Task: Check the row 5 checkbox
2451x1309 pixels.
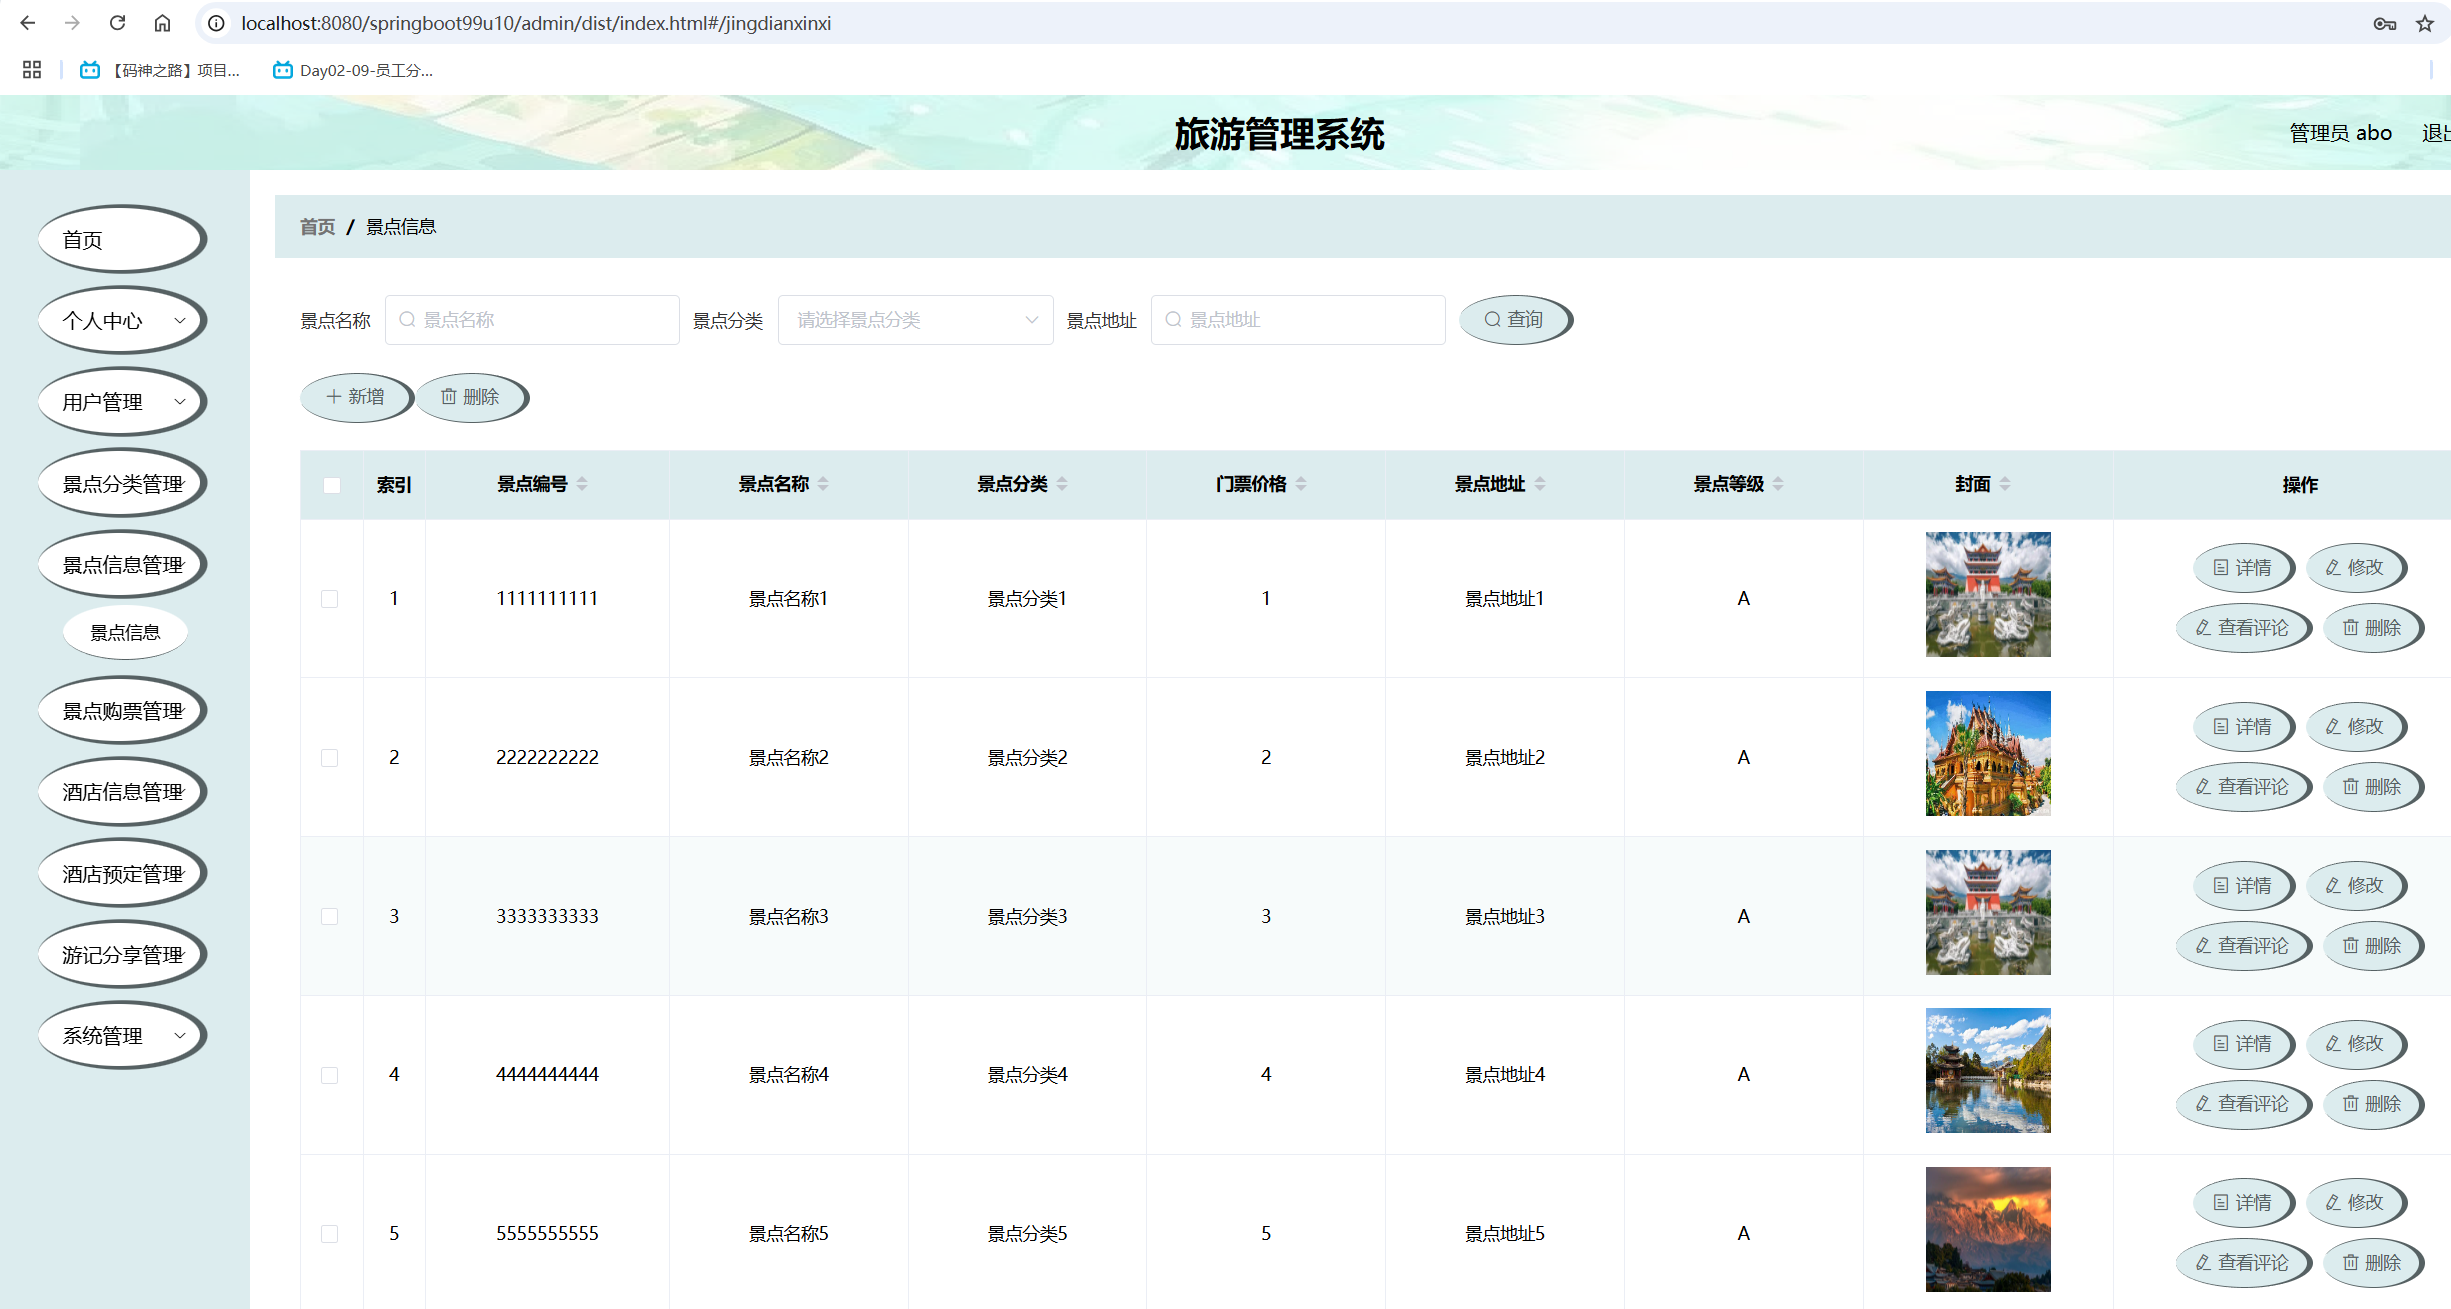Action: pyautogui.click(x=330, y=1234)
